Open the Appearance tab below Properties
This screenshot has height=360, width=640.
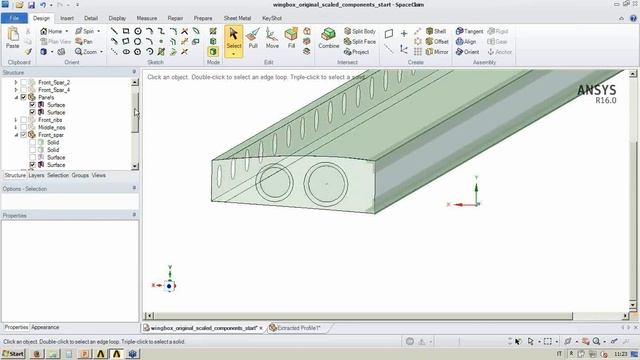[45, 327]
